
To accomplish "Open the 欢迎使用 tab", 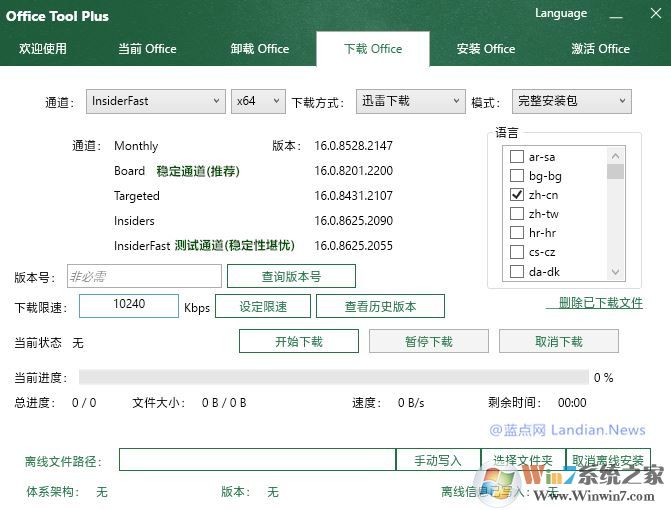I will [x=43, y=49].
